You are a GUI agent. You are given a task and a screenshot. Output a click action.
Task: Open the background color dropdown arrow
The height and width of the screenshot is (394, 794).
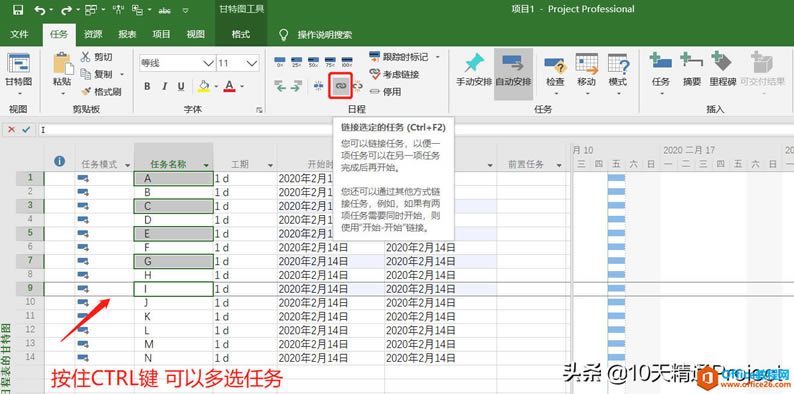coord(216,87)
